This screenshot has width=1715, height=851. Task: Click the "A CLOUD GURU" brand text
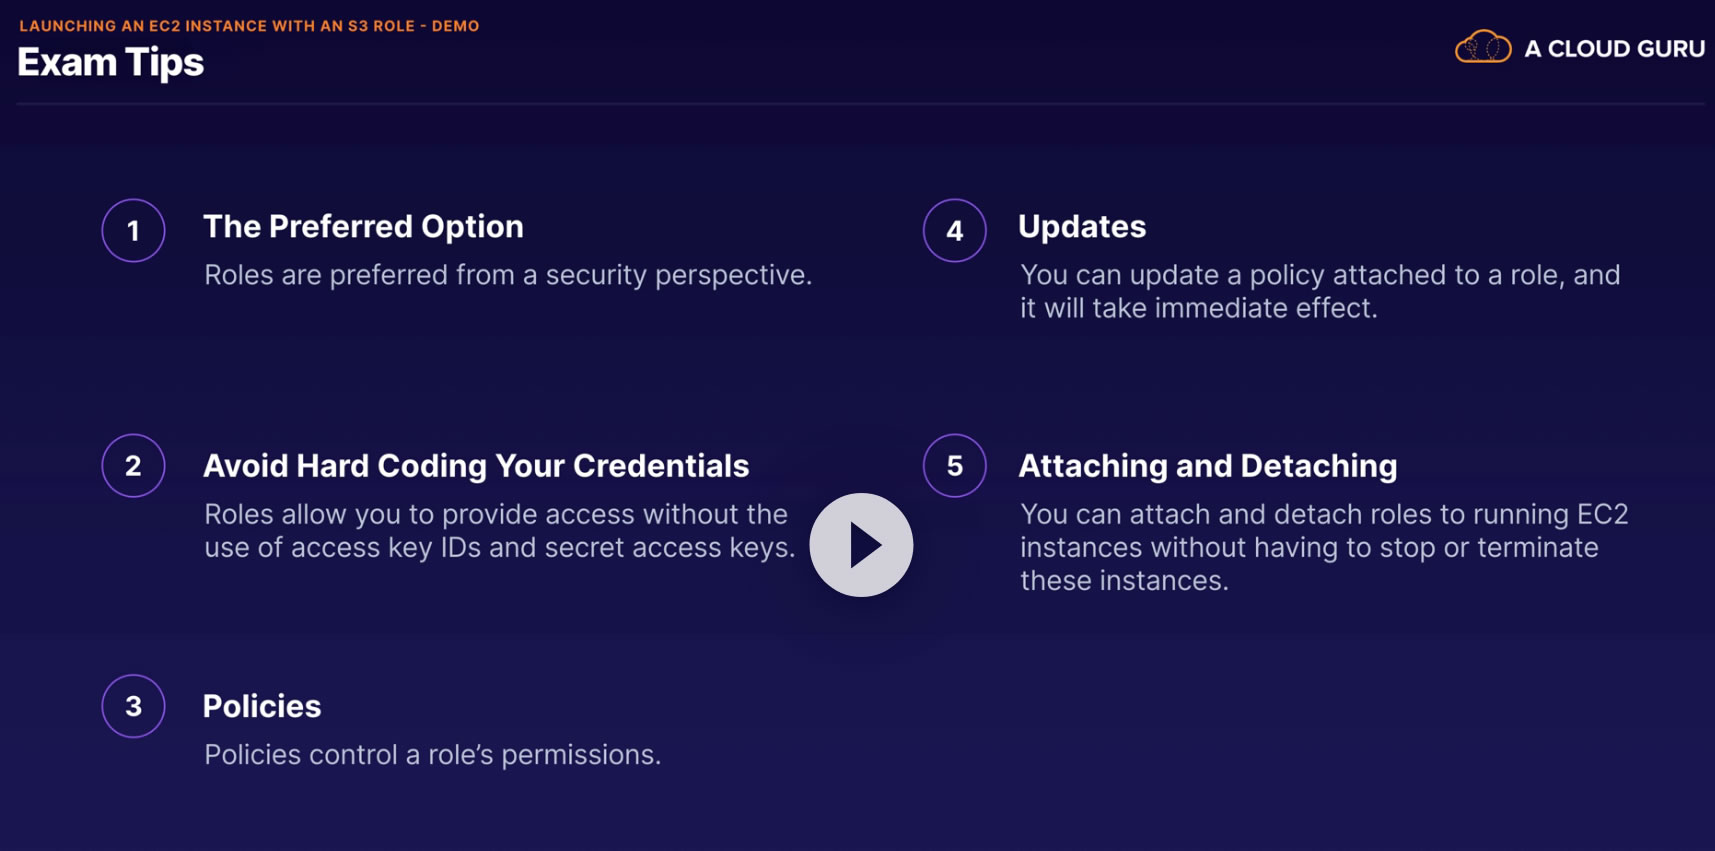[1613, 49]
